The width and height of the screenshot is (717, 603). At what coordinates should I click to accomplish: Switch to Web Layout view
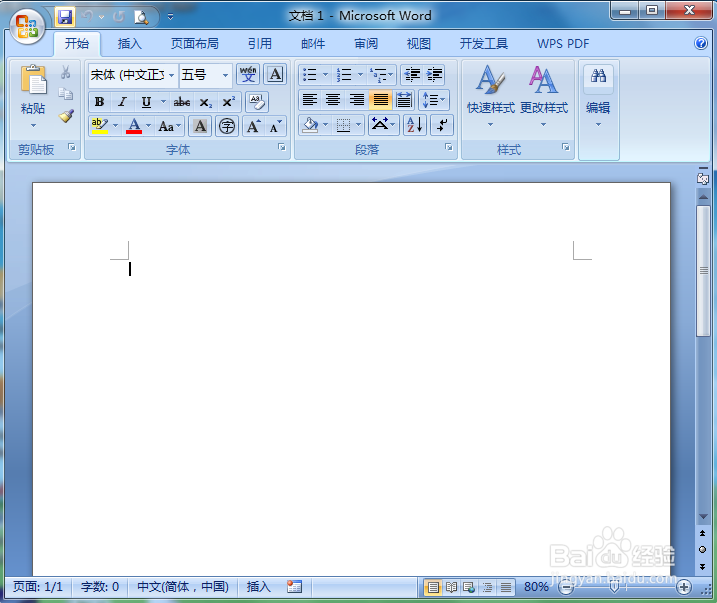click(469, 587)
